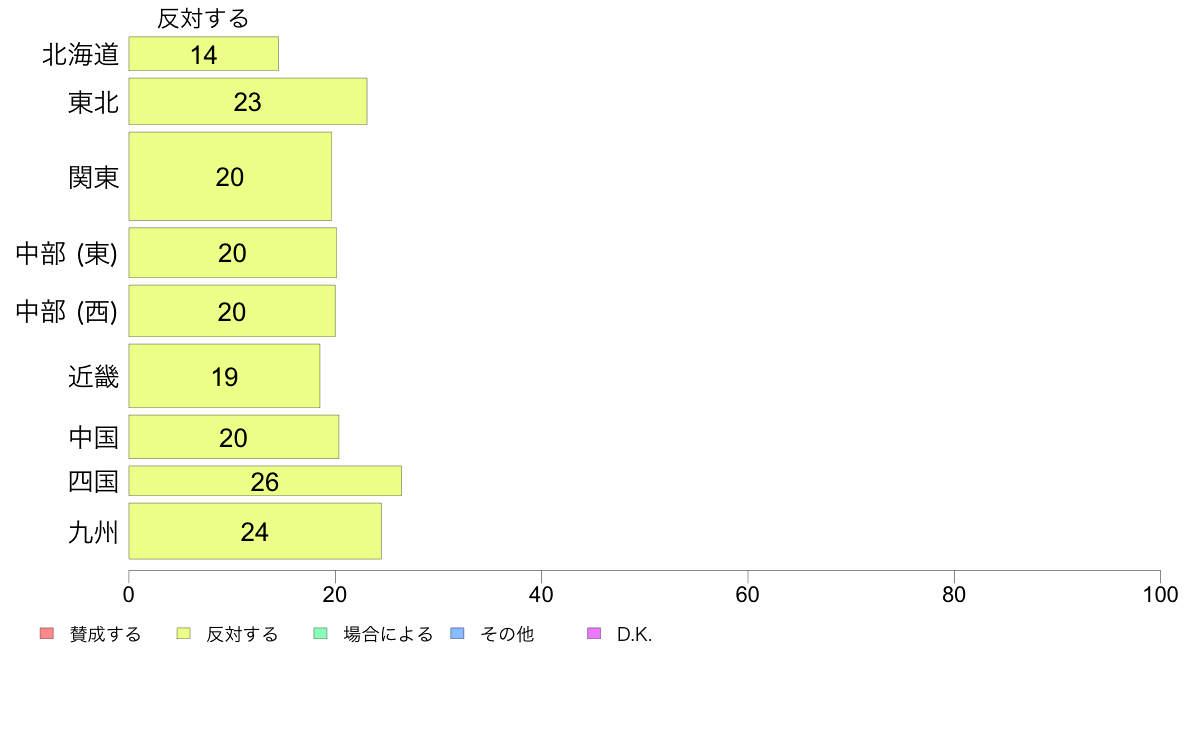Click the 賛成する legend text
Viewport: 1188px width, 736px height.
pos(105,634)
